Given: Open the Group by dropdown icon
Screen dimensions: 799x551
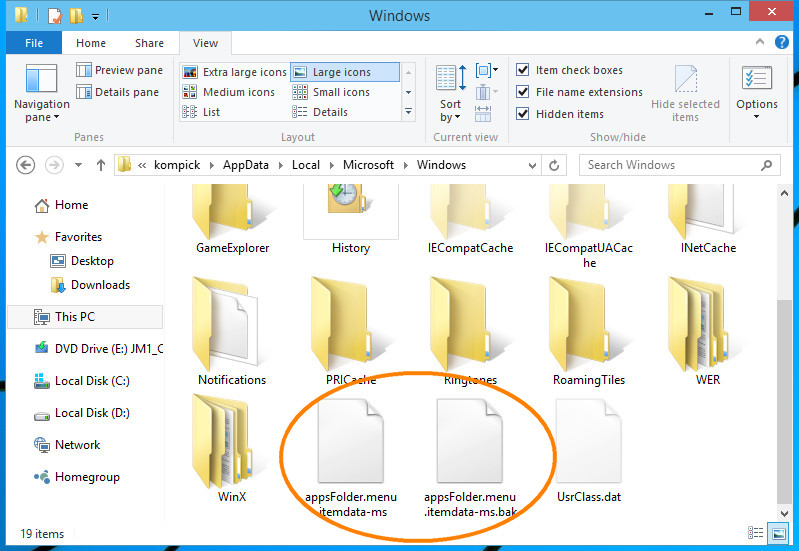Looking at the screenshot, I should pos(486,70).
